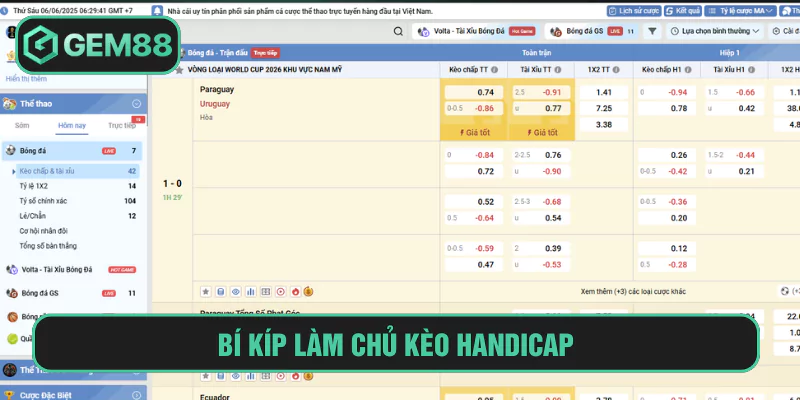Click info icon beside Tài Xỉu TT
The image size is (800, 400).
(x=558, y=70)
